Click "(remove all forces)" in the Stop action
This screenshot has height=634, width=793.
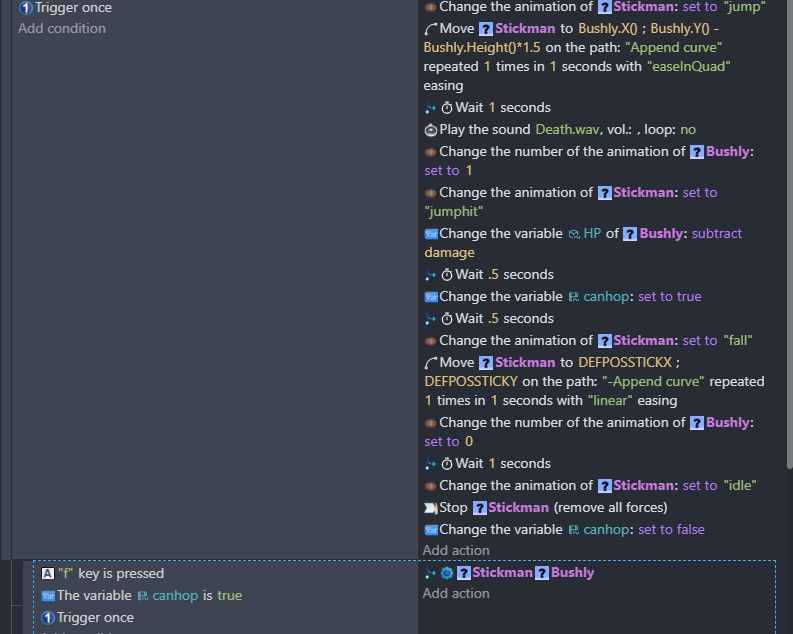tap(610, 507)
